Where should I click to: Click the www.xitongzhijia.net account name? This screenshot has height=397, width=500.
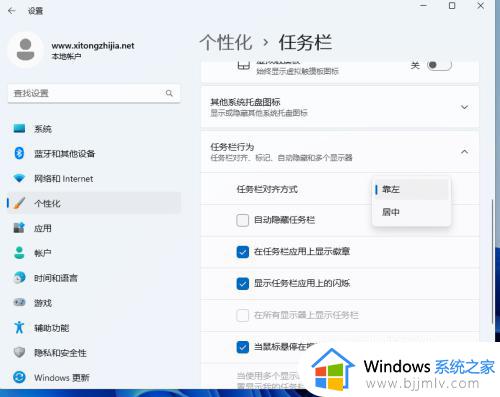[x=93, y=45]
